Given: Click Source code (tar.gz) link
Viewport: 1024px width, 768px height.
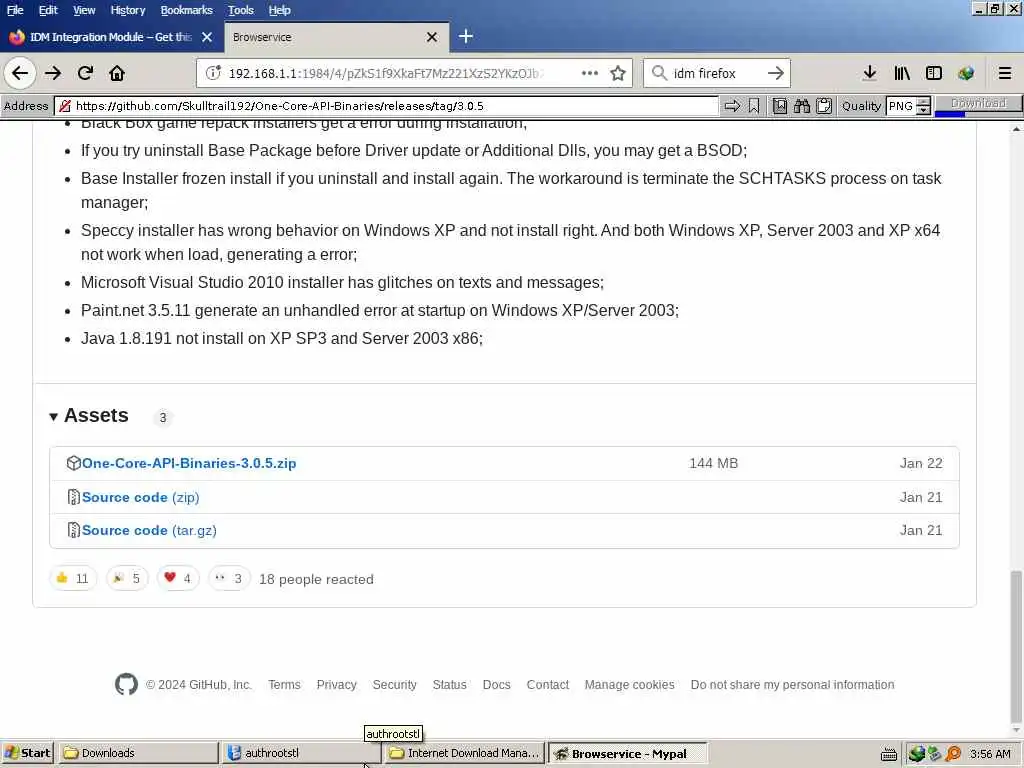Looking at the screenshot, I should click(149, 530).
